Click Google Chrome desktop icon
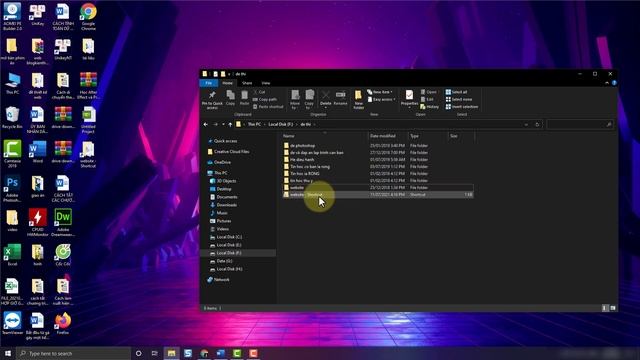 88,17
